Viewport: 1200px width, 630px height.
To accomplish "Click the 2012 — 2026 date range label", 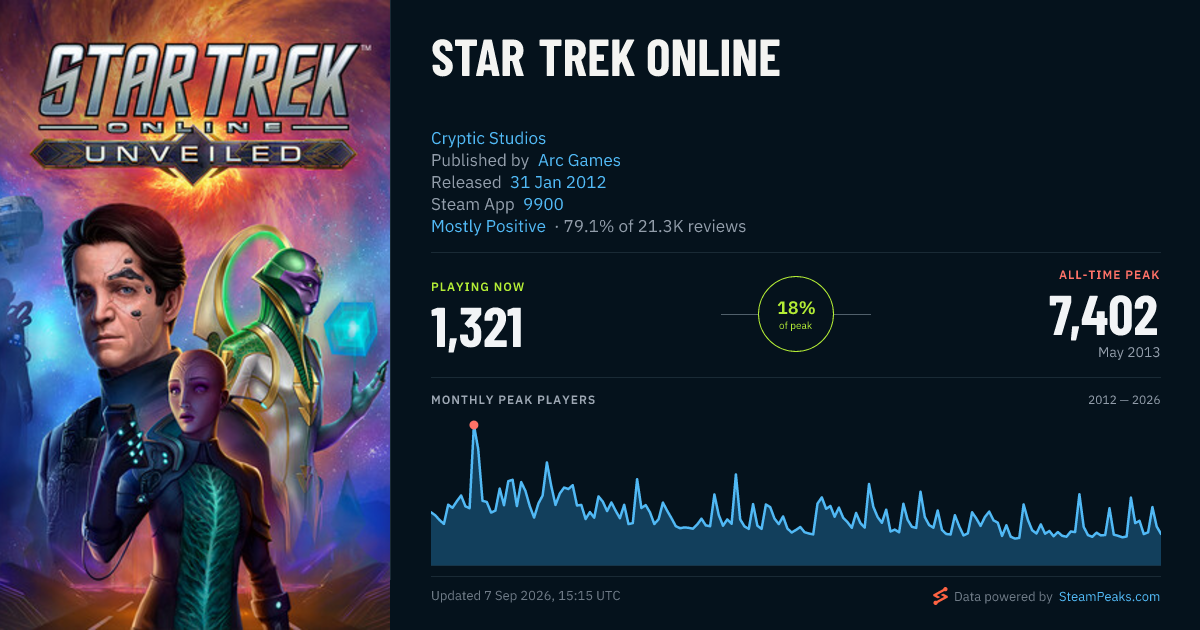I will point(1124,400).
